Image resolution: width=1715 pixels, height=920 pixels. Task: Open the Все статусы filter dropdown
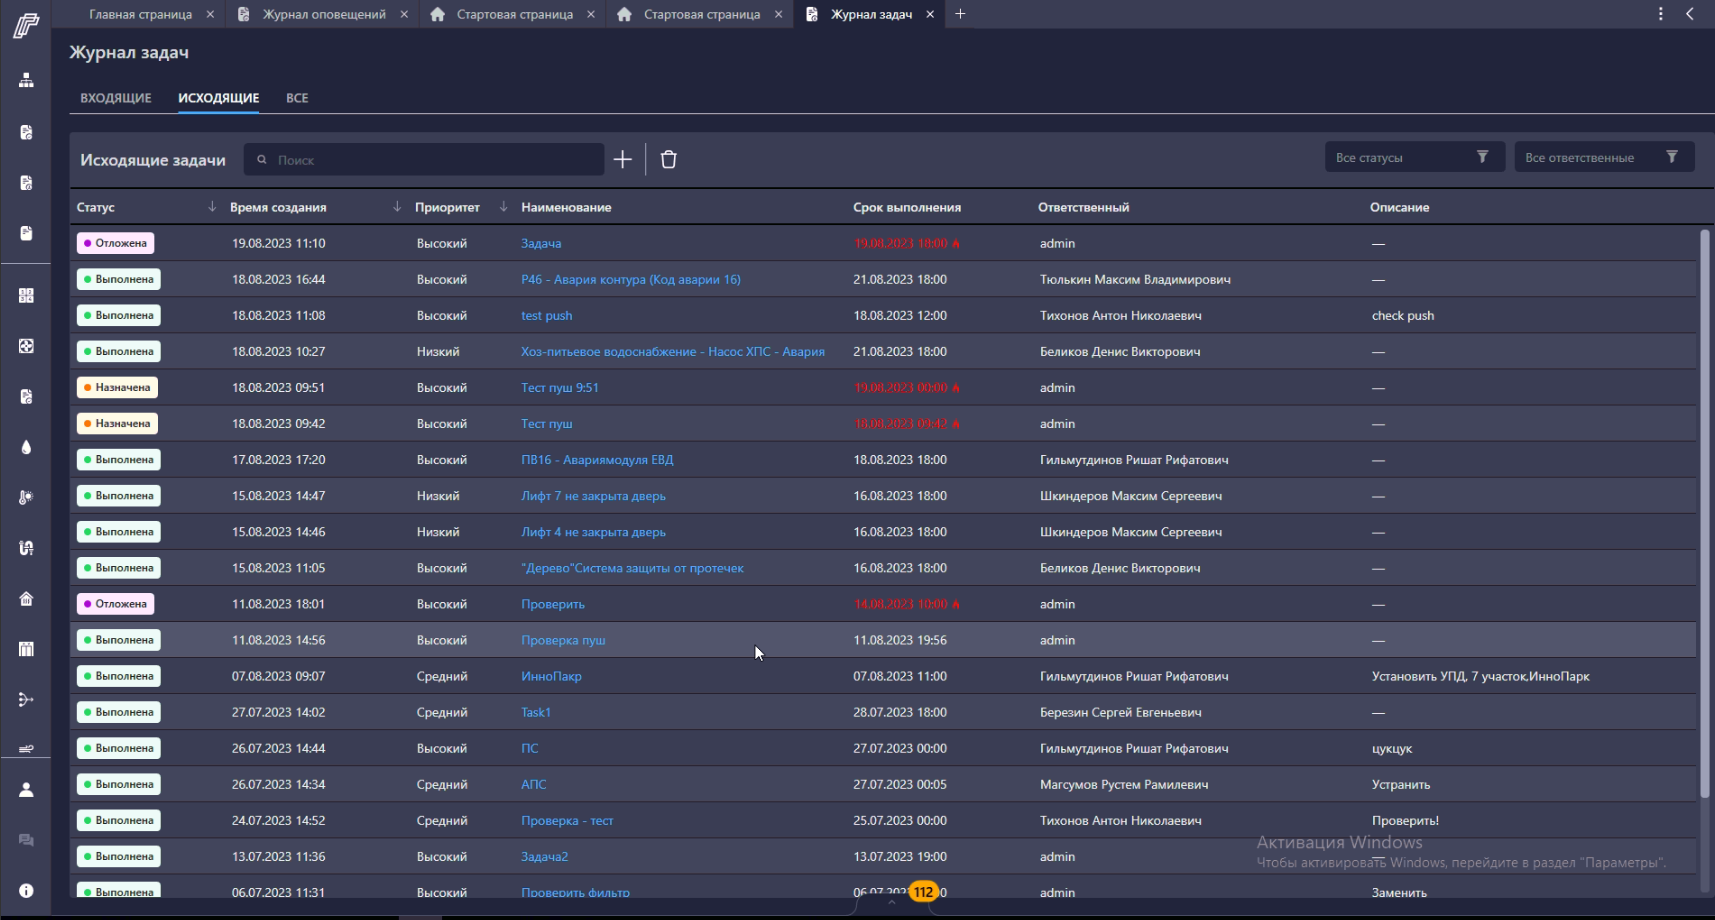[x=1414, y=157]
